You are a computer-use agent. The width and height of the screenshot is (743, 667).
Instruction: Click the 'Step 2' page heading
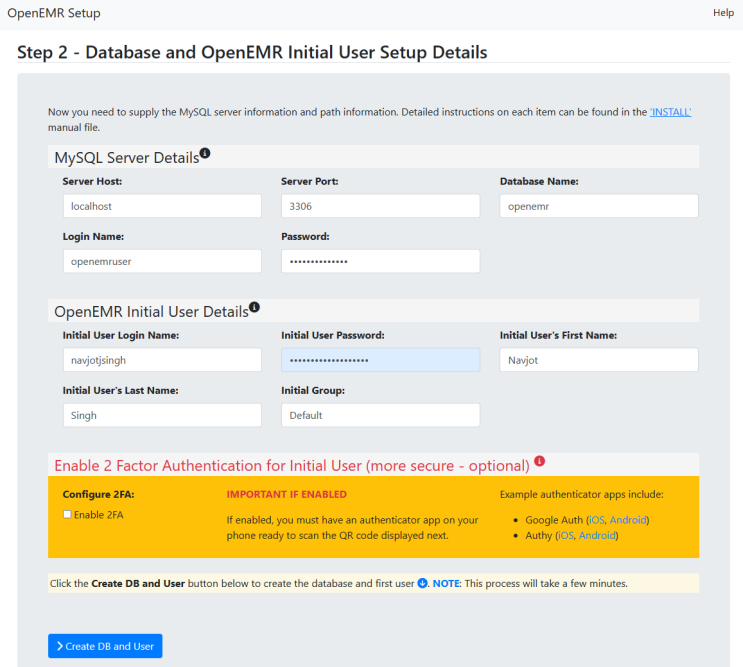coord(252,52)
